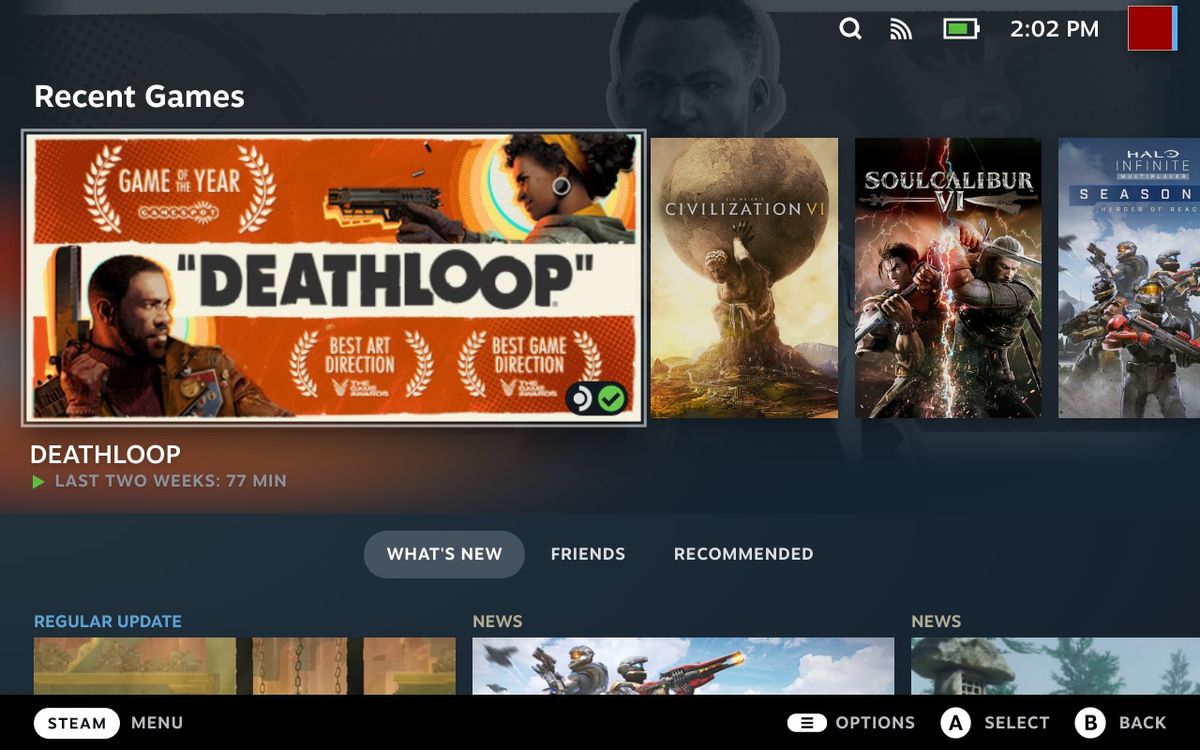Click the Last Two Weeks: 77 min text
Screen dimensions: 1200x750
(171, 481)
